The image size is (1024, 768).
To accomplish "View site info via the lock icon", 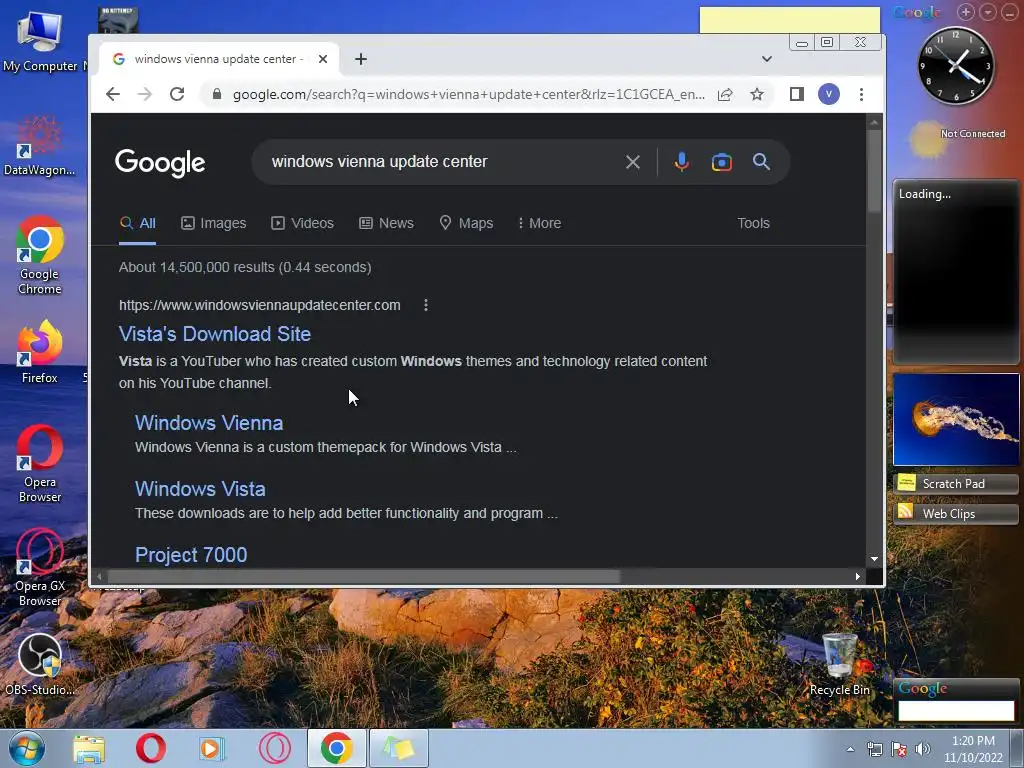I will 217,94.
